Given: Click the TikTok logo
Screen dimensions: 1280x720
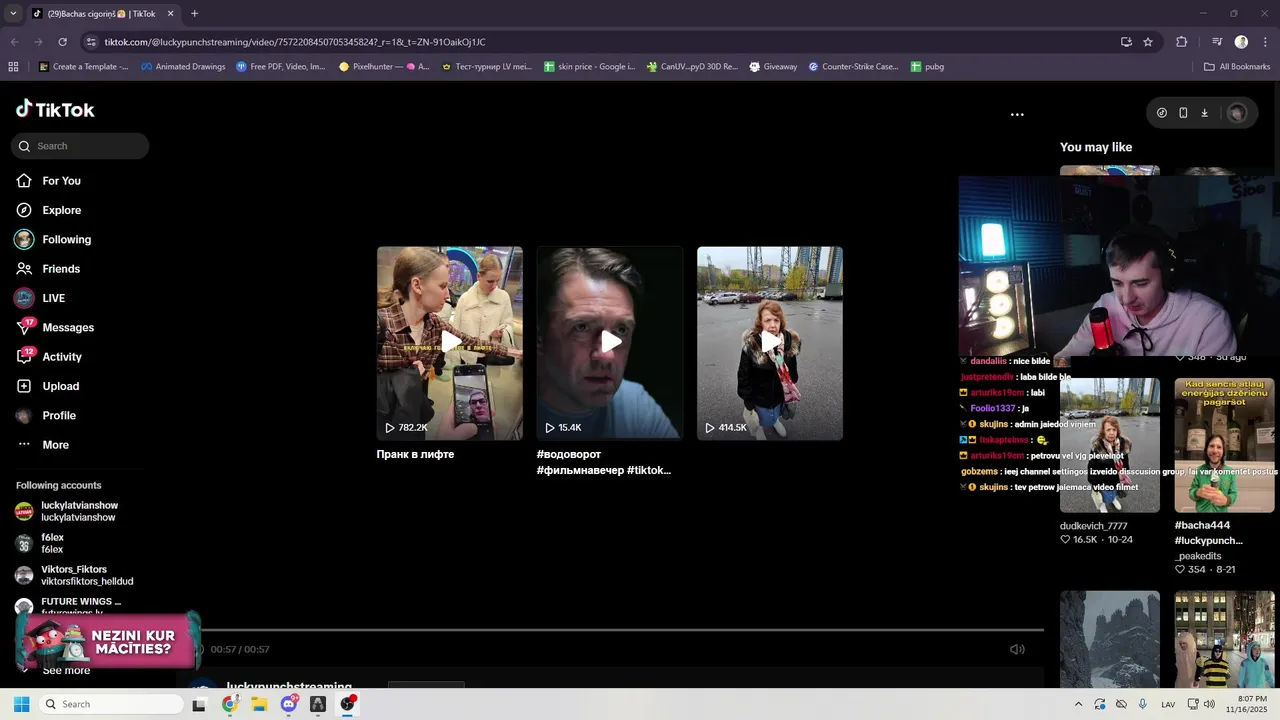Looking at the screenshot, I should [55, 109].
